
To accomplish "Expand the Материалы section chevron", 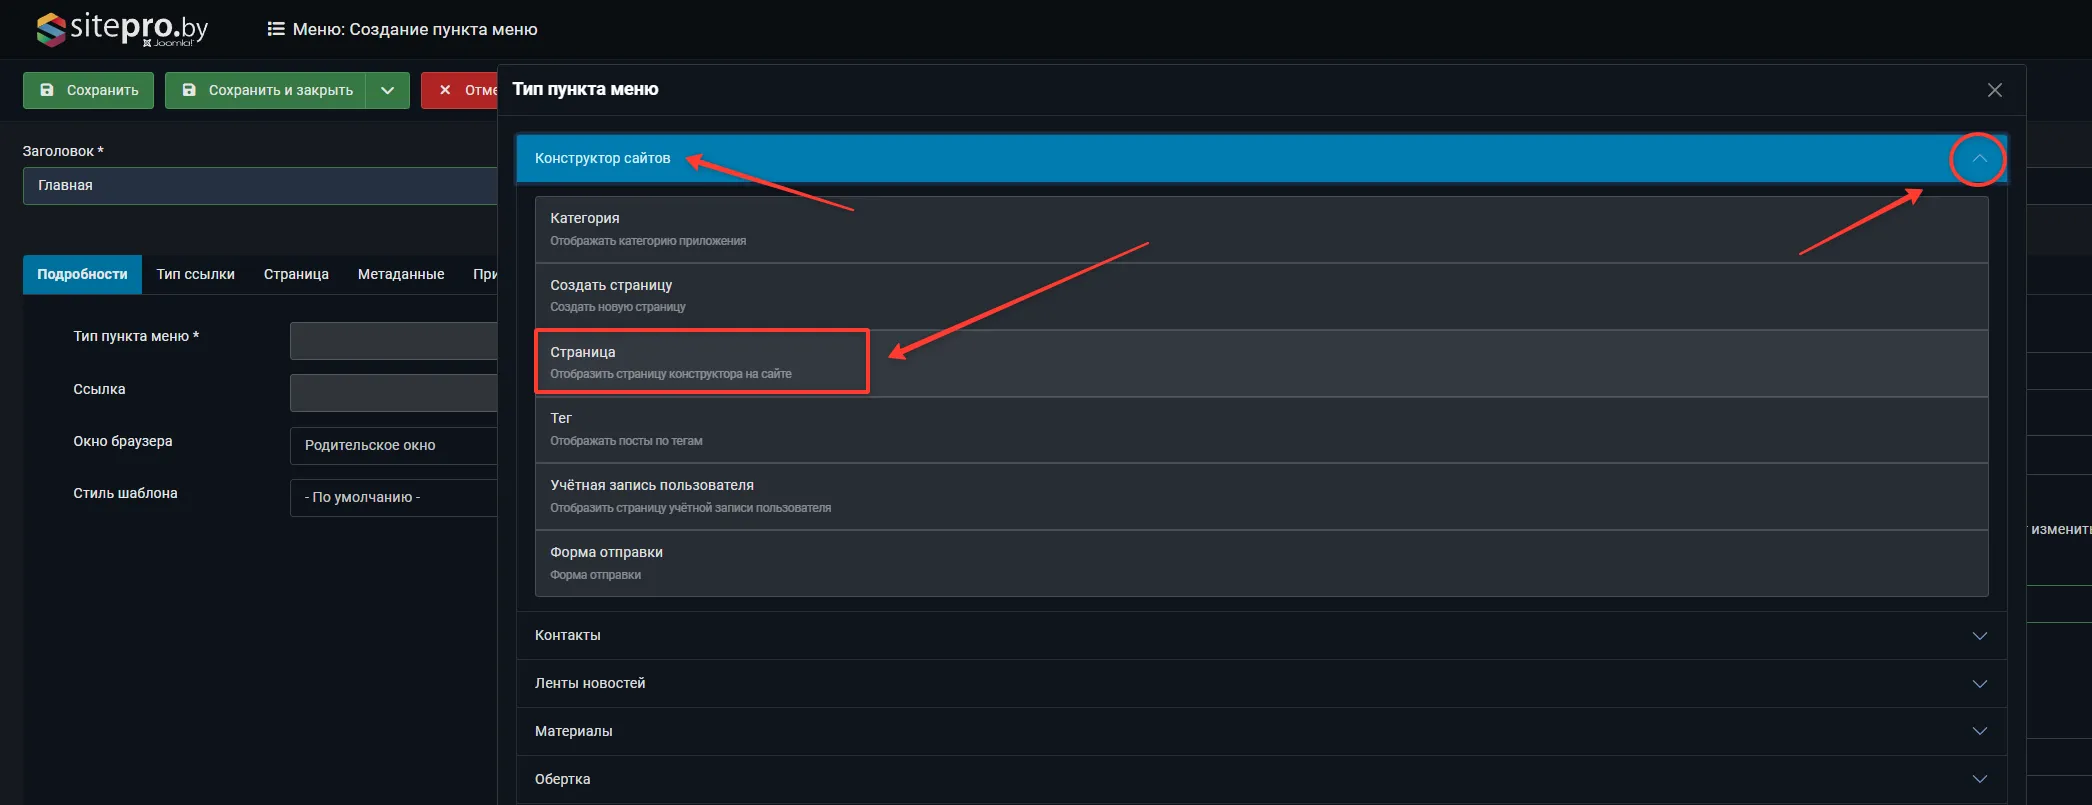I will point(1979,732).
